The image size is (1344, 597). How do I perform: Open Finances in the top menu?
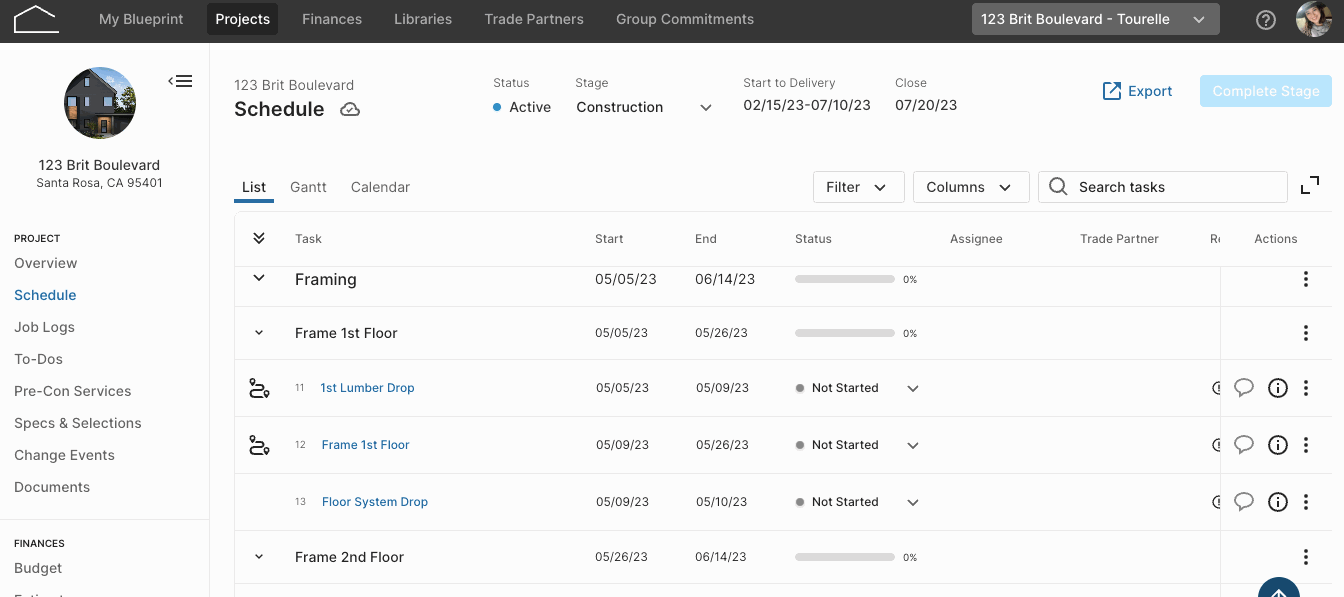(x=332, y=19)
